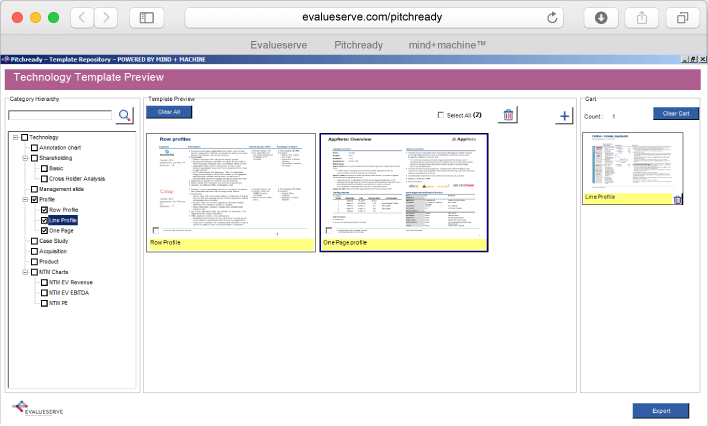Click the Row Profile yellow caption label

pyautogui.click(x=231, y=243)
